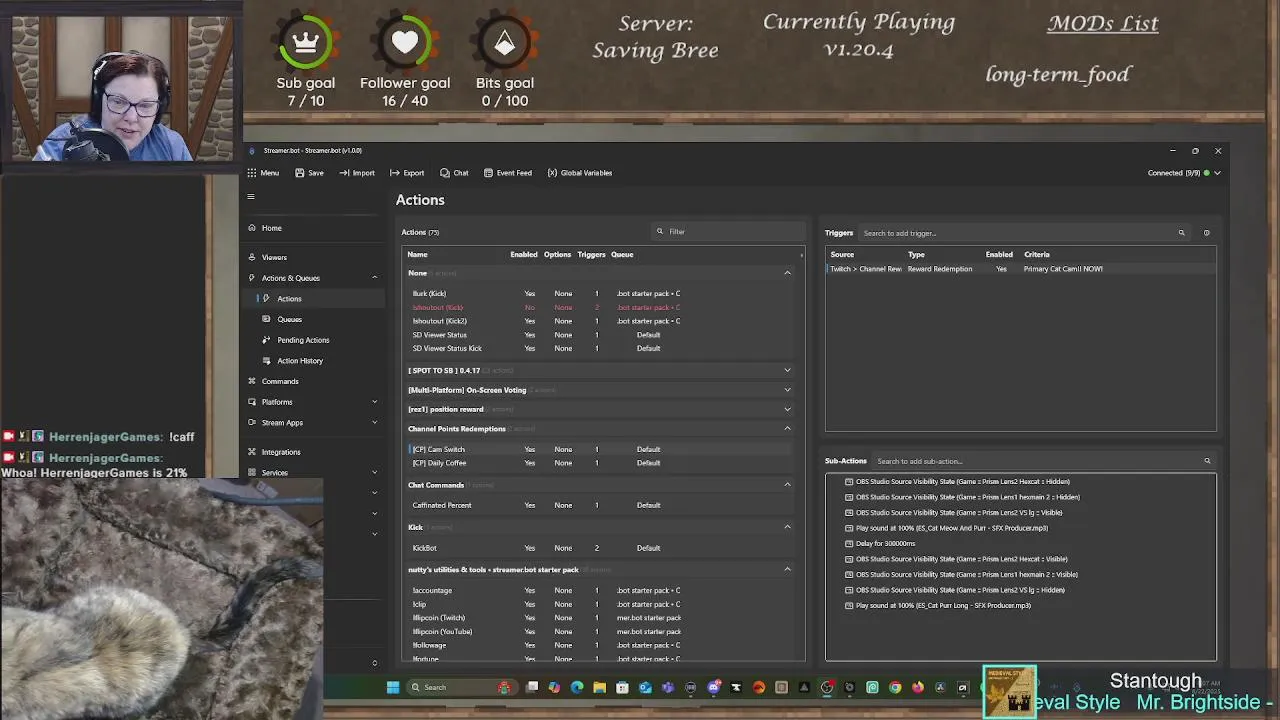1280x720 pixels.
Task: Select the Reward Redemption trigger row
Action: [x=1021, y=269]
